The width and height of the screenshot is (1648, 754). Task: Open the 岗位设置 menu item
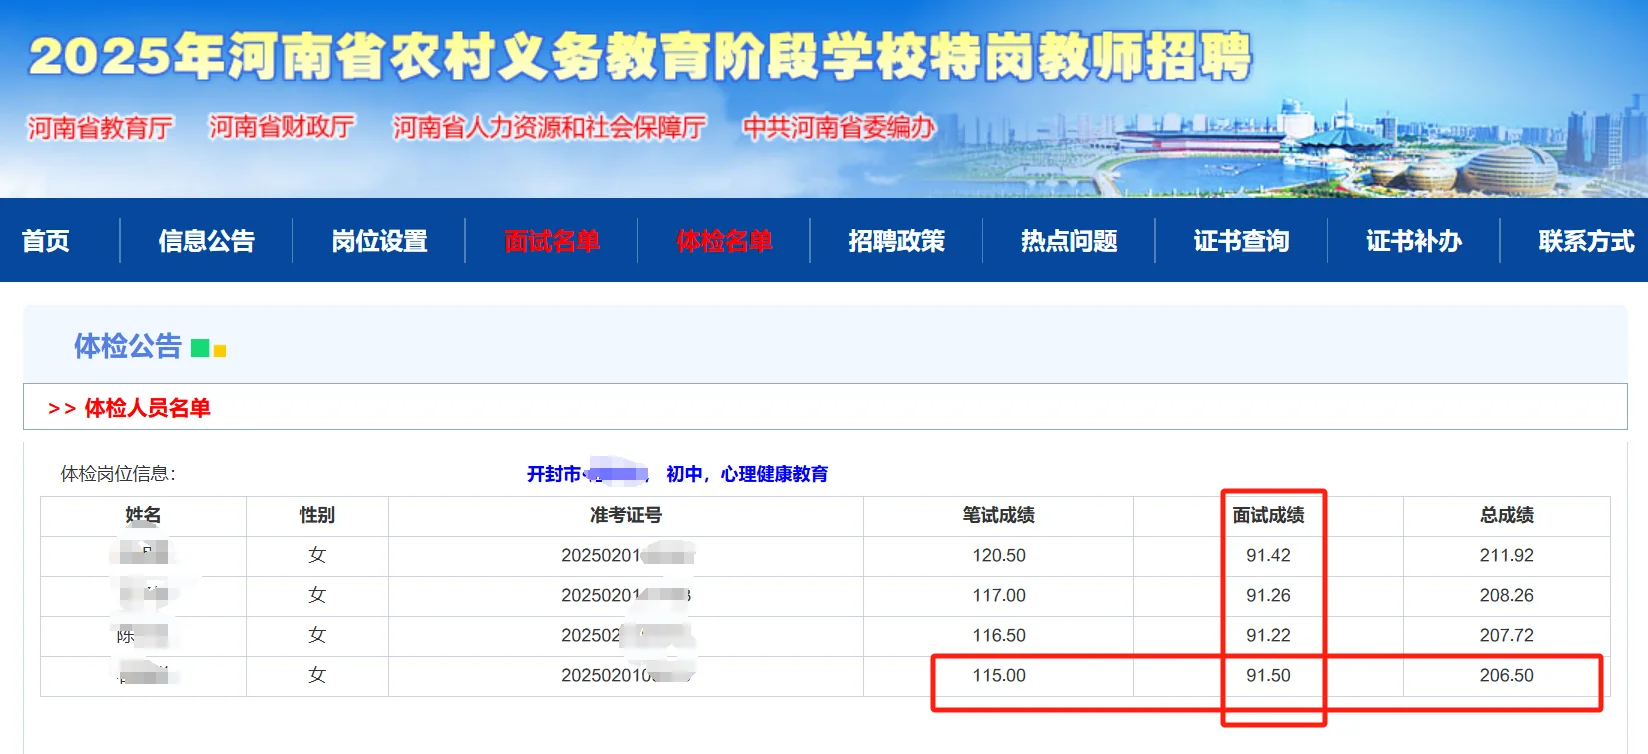click(x=380, y=241)
